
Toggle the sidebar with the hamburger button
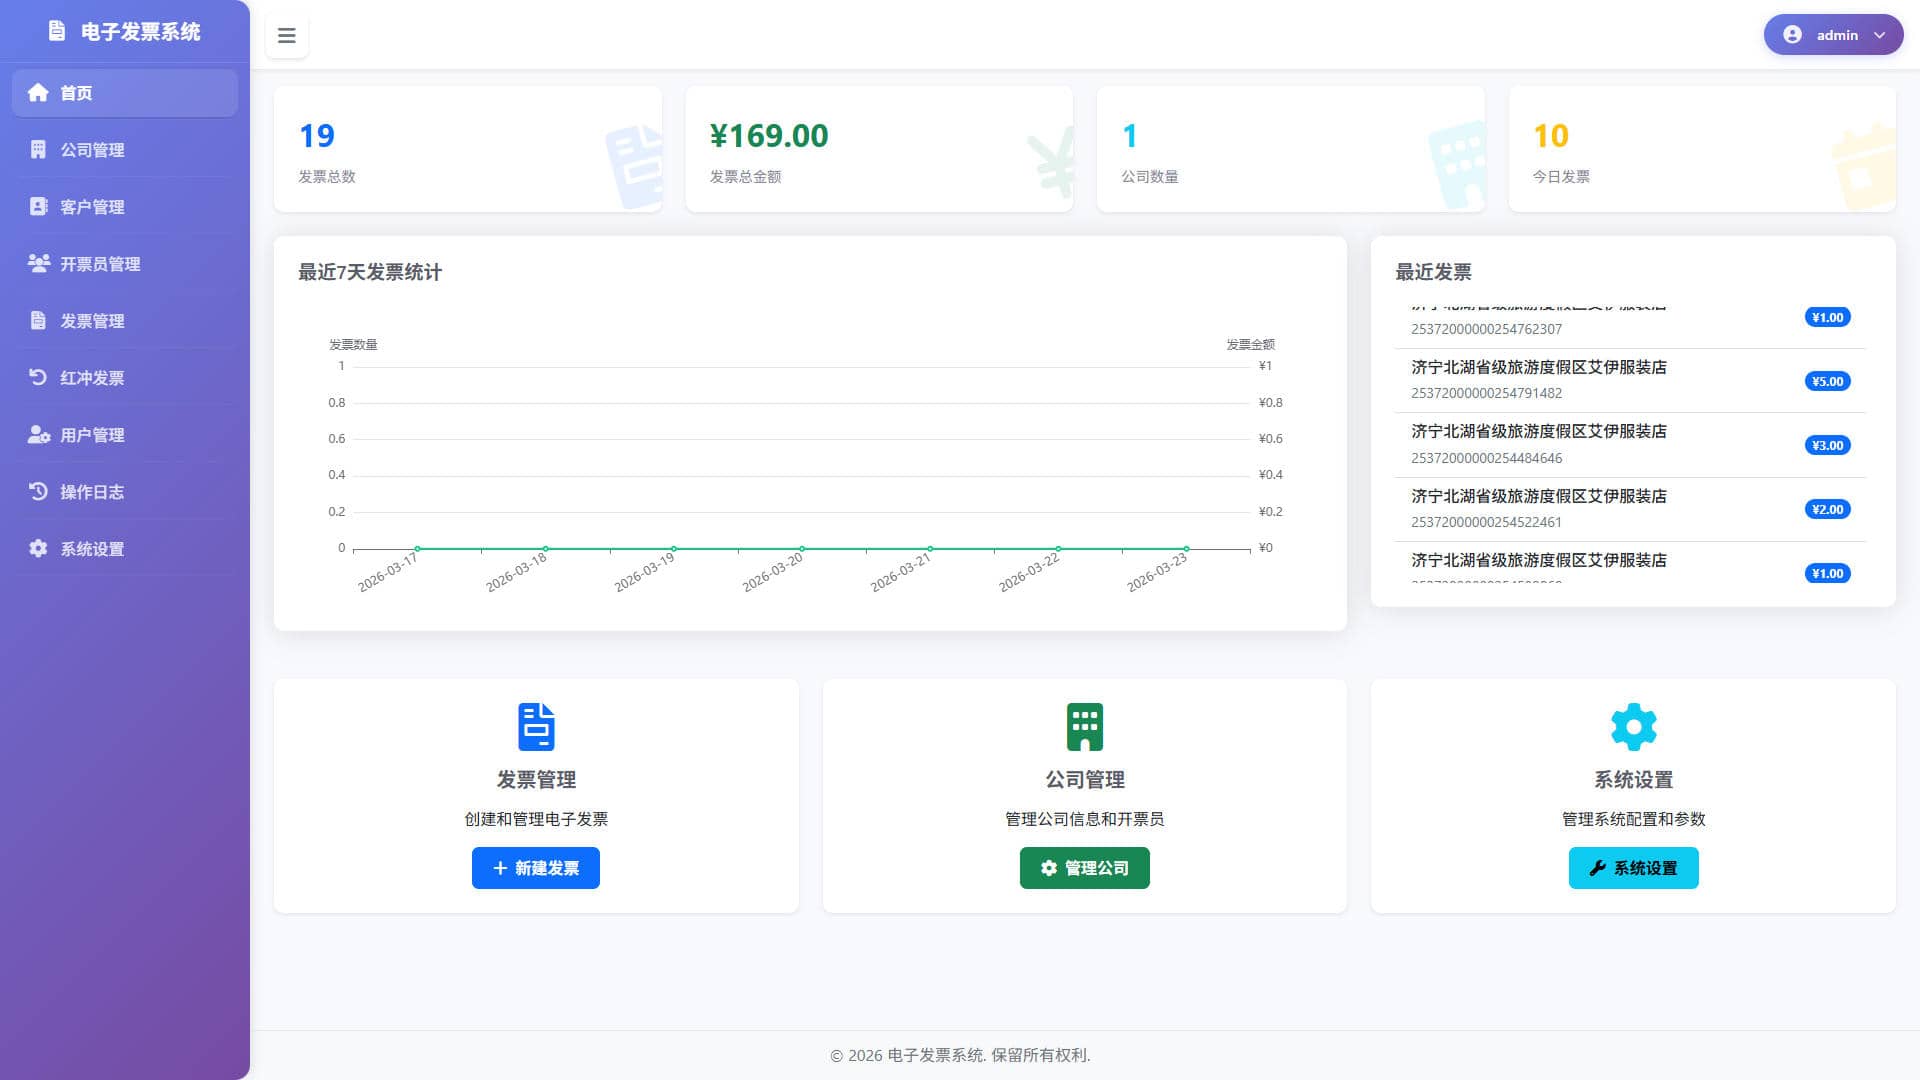coord(287,35)
